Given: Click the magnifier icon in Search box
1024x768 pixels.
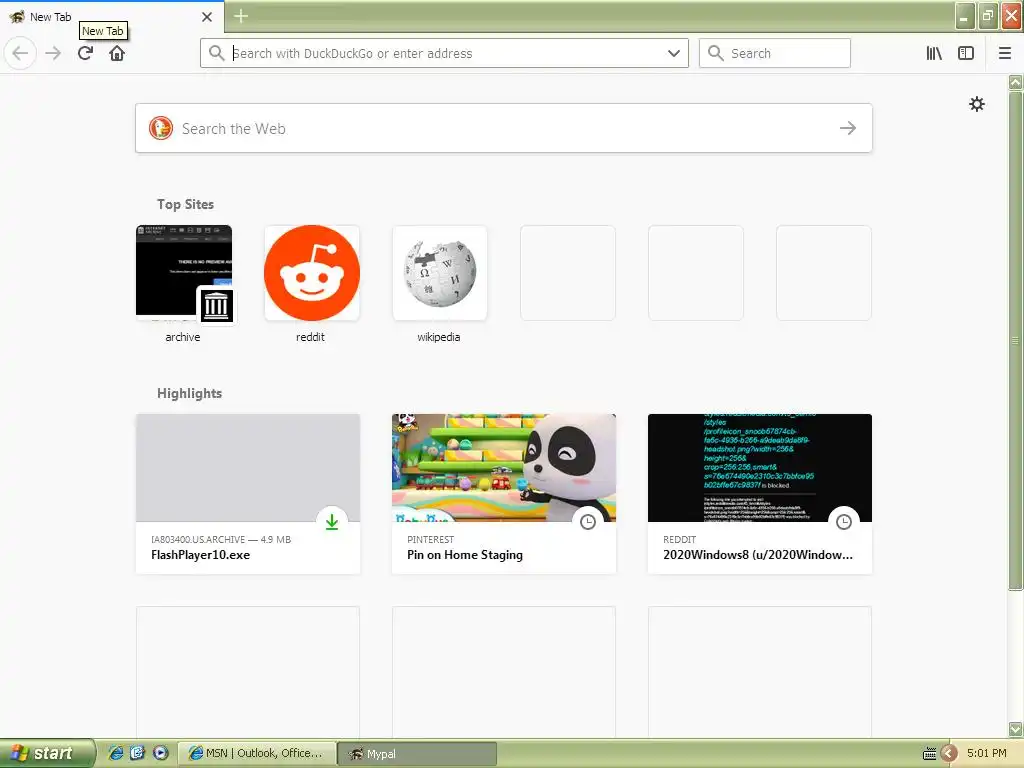Looking at the screenshot, I should tap(716, 53).
